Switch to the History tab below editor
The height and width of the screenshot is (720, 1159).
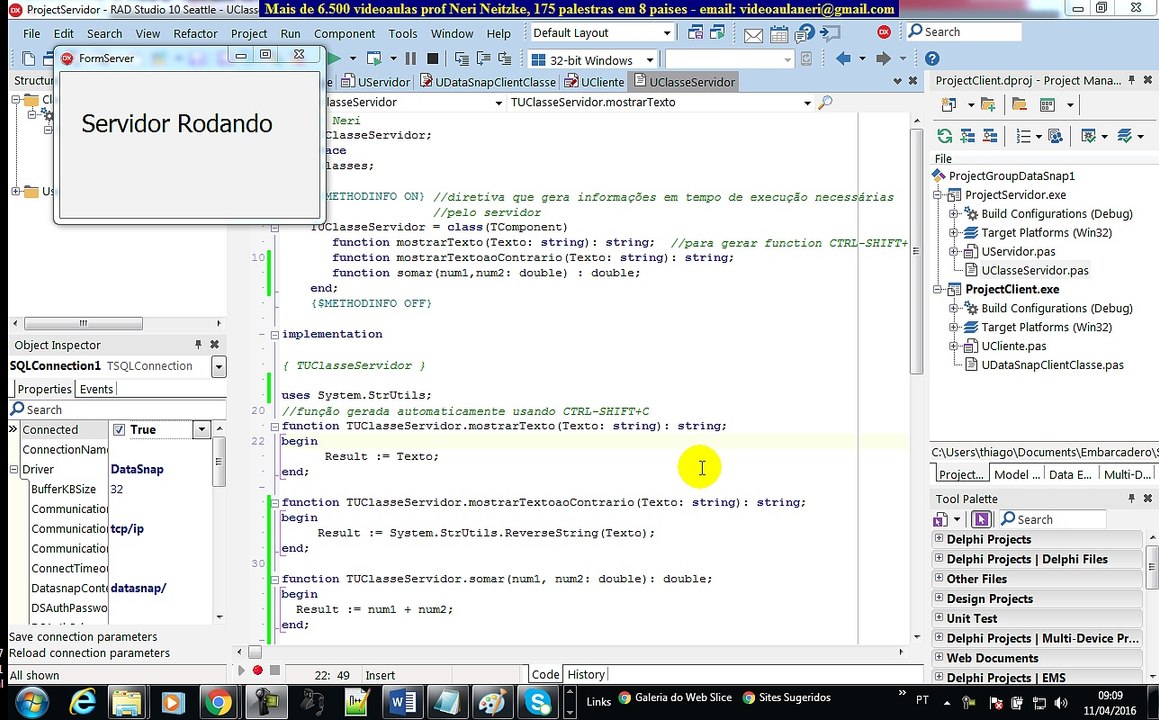[586, 674]
